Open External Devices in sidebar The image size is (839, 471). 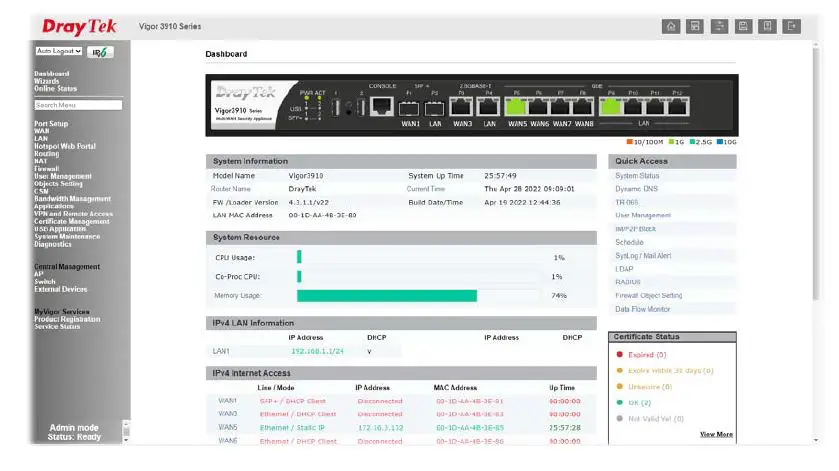click(x=60, y=289)
